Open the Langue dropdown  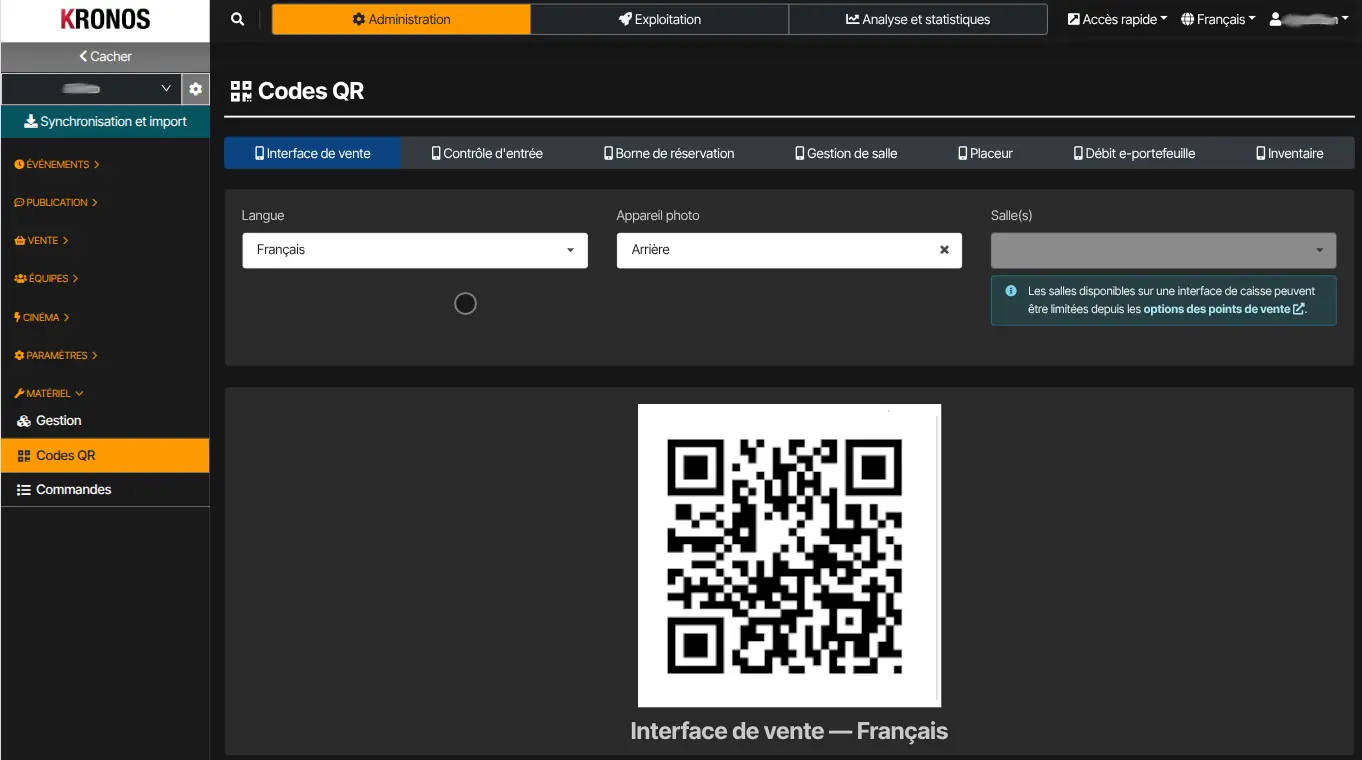click(415, 250)
